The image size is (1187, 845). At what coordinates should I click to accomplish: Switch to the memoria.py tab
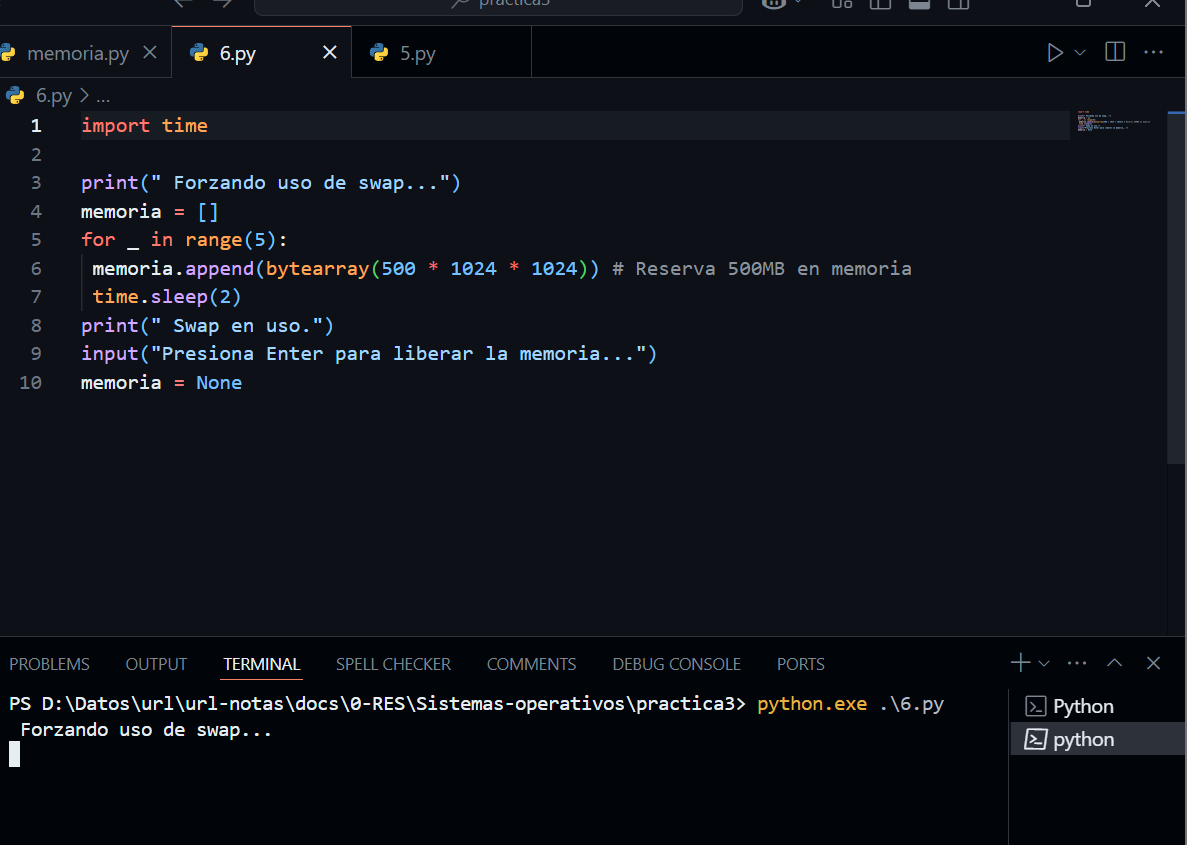77,54
